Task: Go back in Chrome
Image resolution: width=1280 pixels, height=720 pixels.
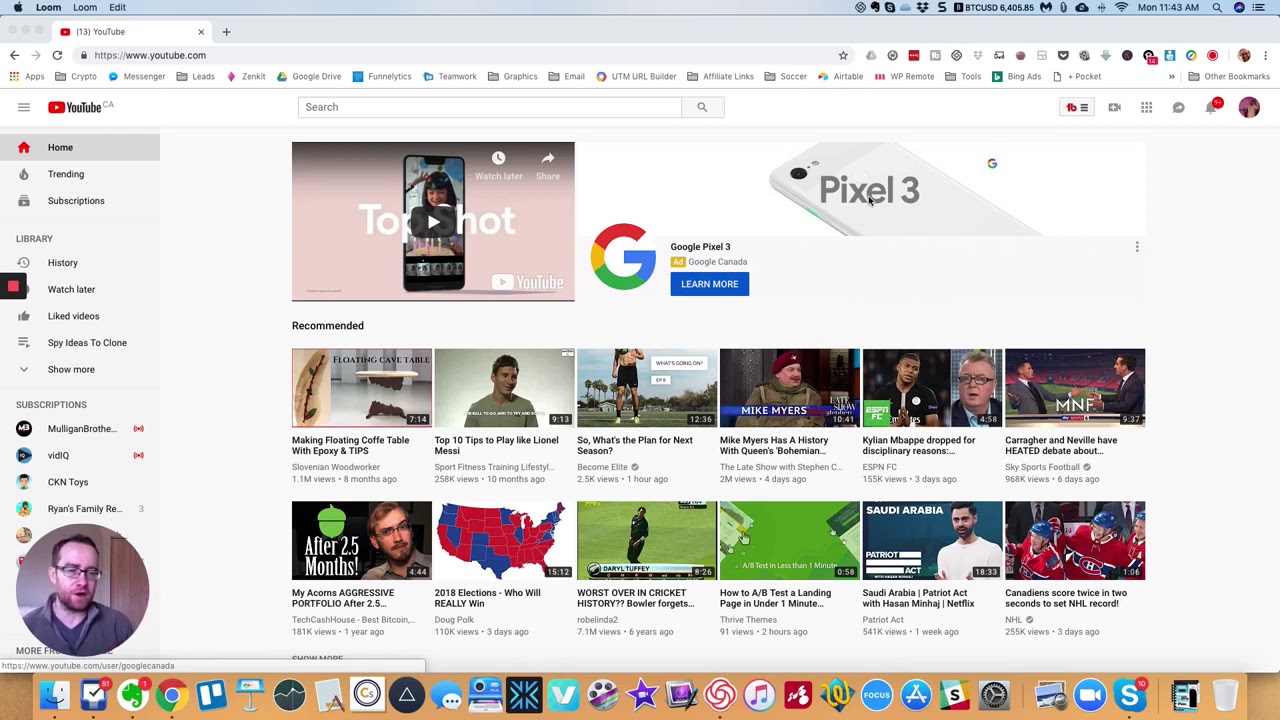Action: click(14, 55)
